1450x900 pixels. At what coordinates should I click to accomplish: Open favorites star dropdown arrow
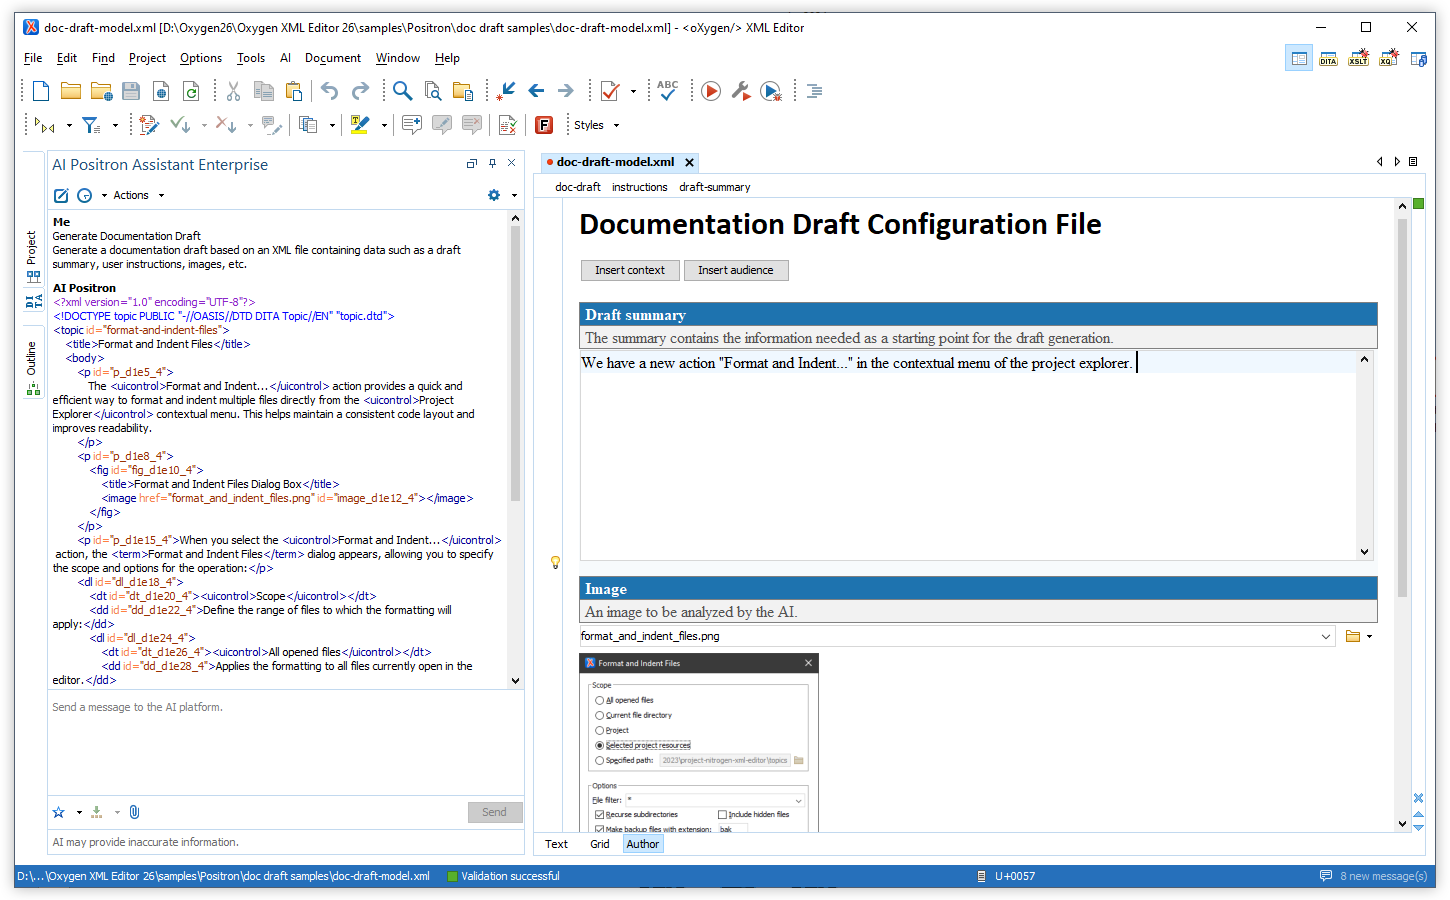[79, 812]
